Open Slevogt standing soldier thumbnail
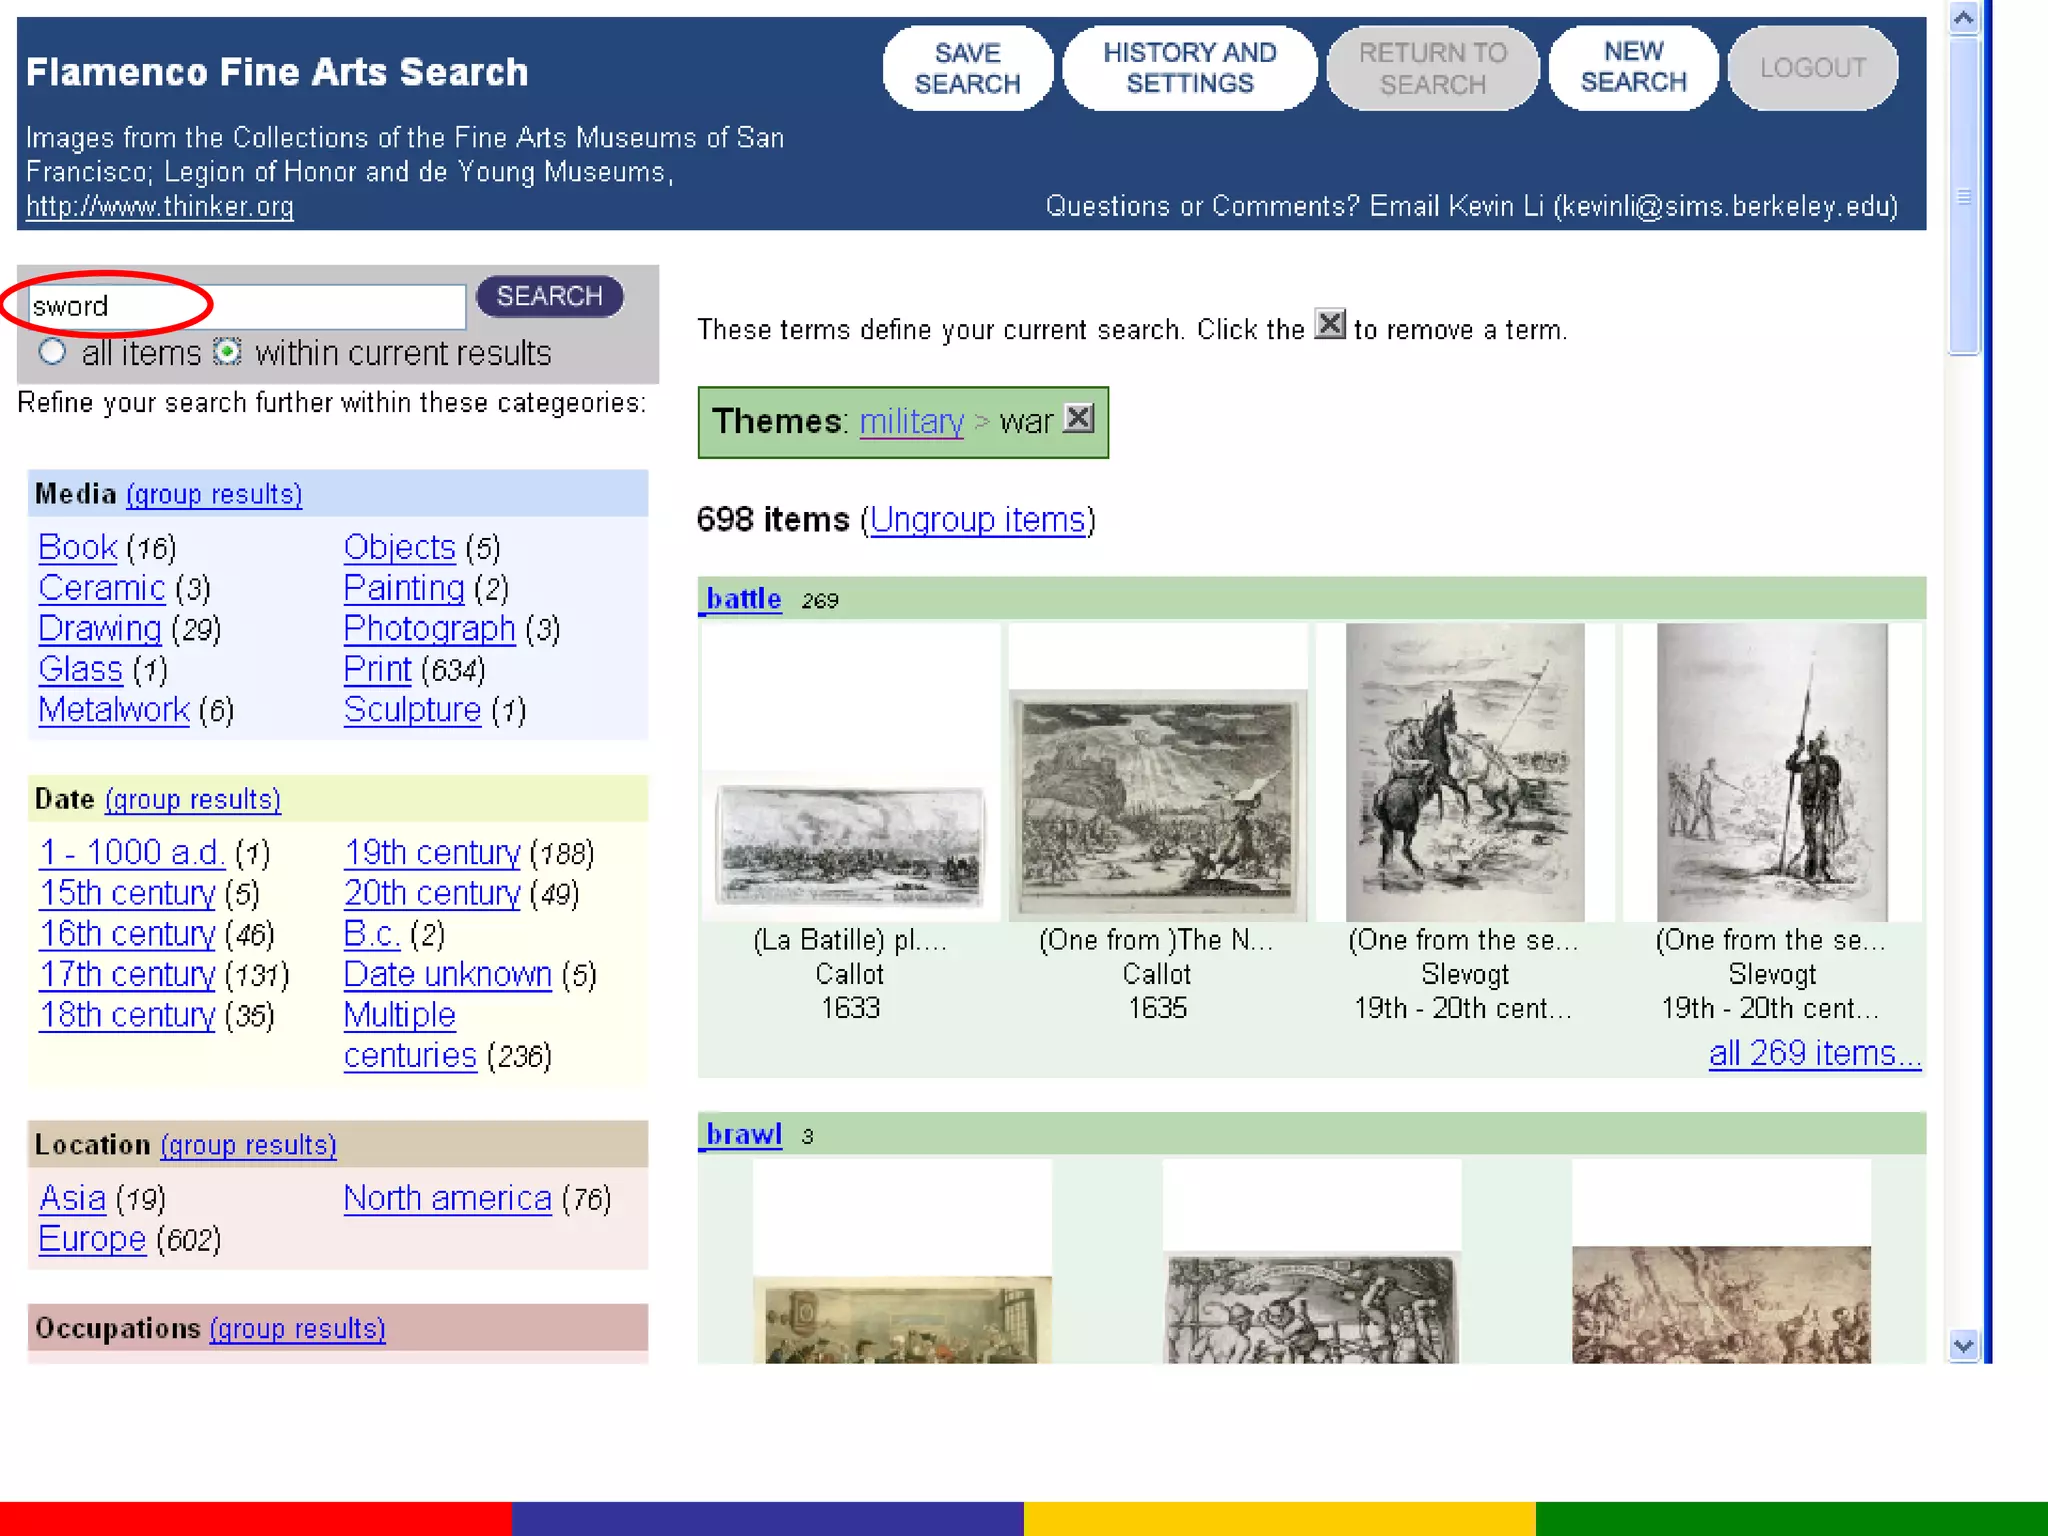The image size is (2048, 1536). (1771, 772)
